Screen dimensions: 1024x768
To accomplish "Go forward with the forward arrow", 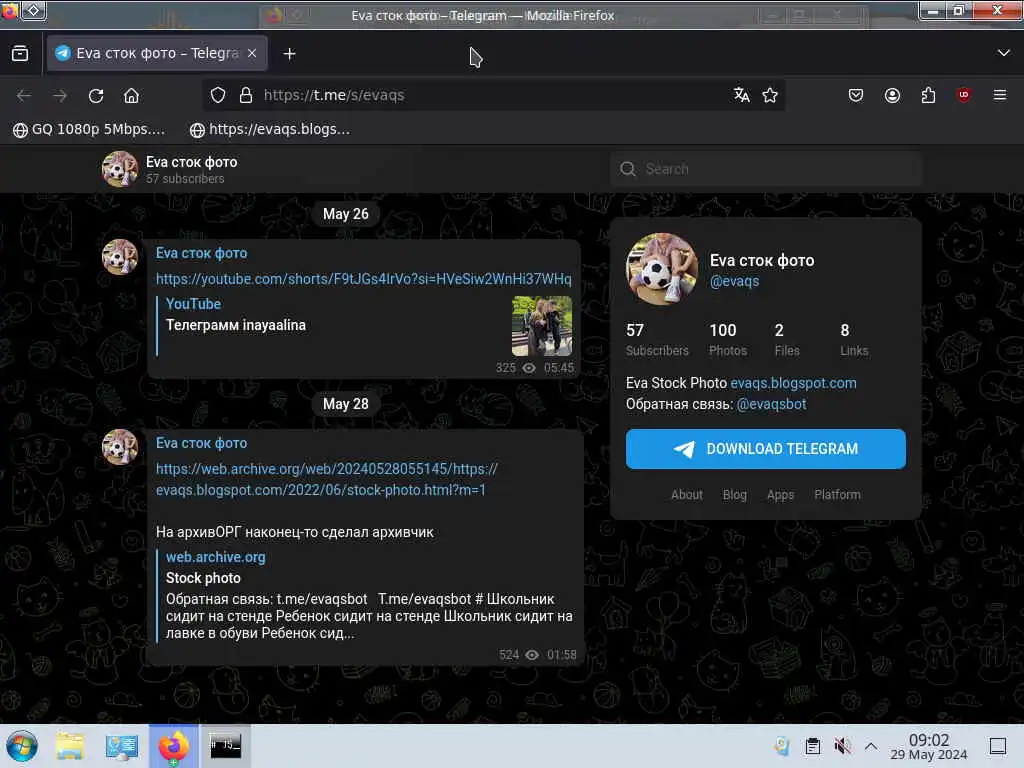I will (x=60, y=95).
